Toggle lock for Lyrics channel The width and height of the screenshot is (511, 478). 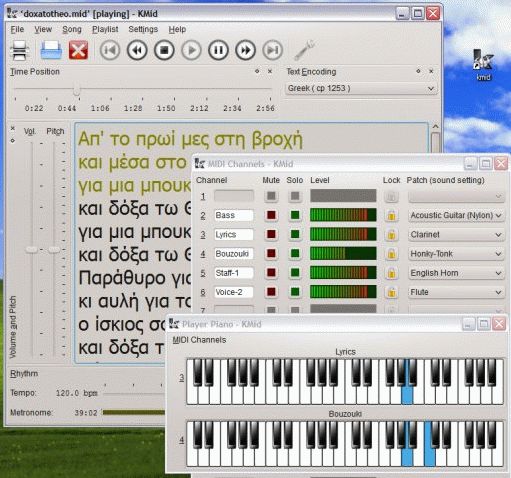[391, 235]
